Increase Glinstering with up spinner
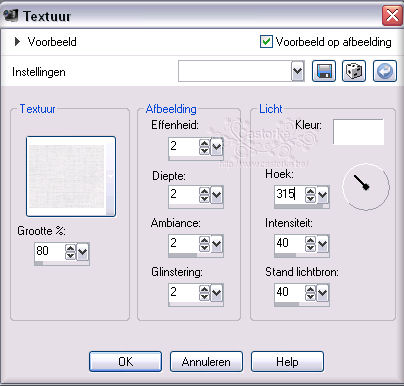 pyautogui.click(x=204, y=289)
